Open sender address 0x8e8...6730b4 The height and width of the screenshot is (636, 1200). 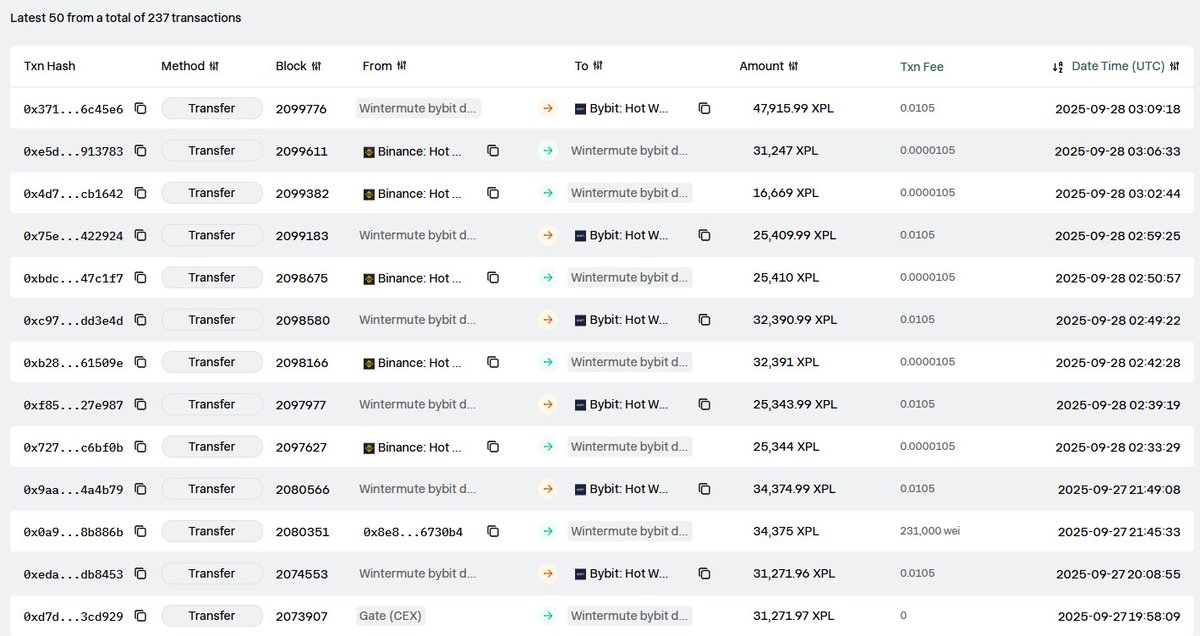click(413, 532)
